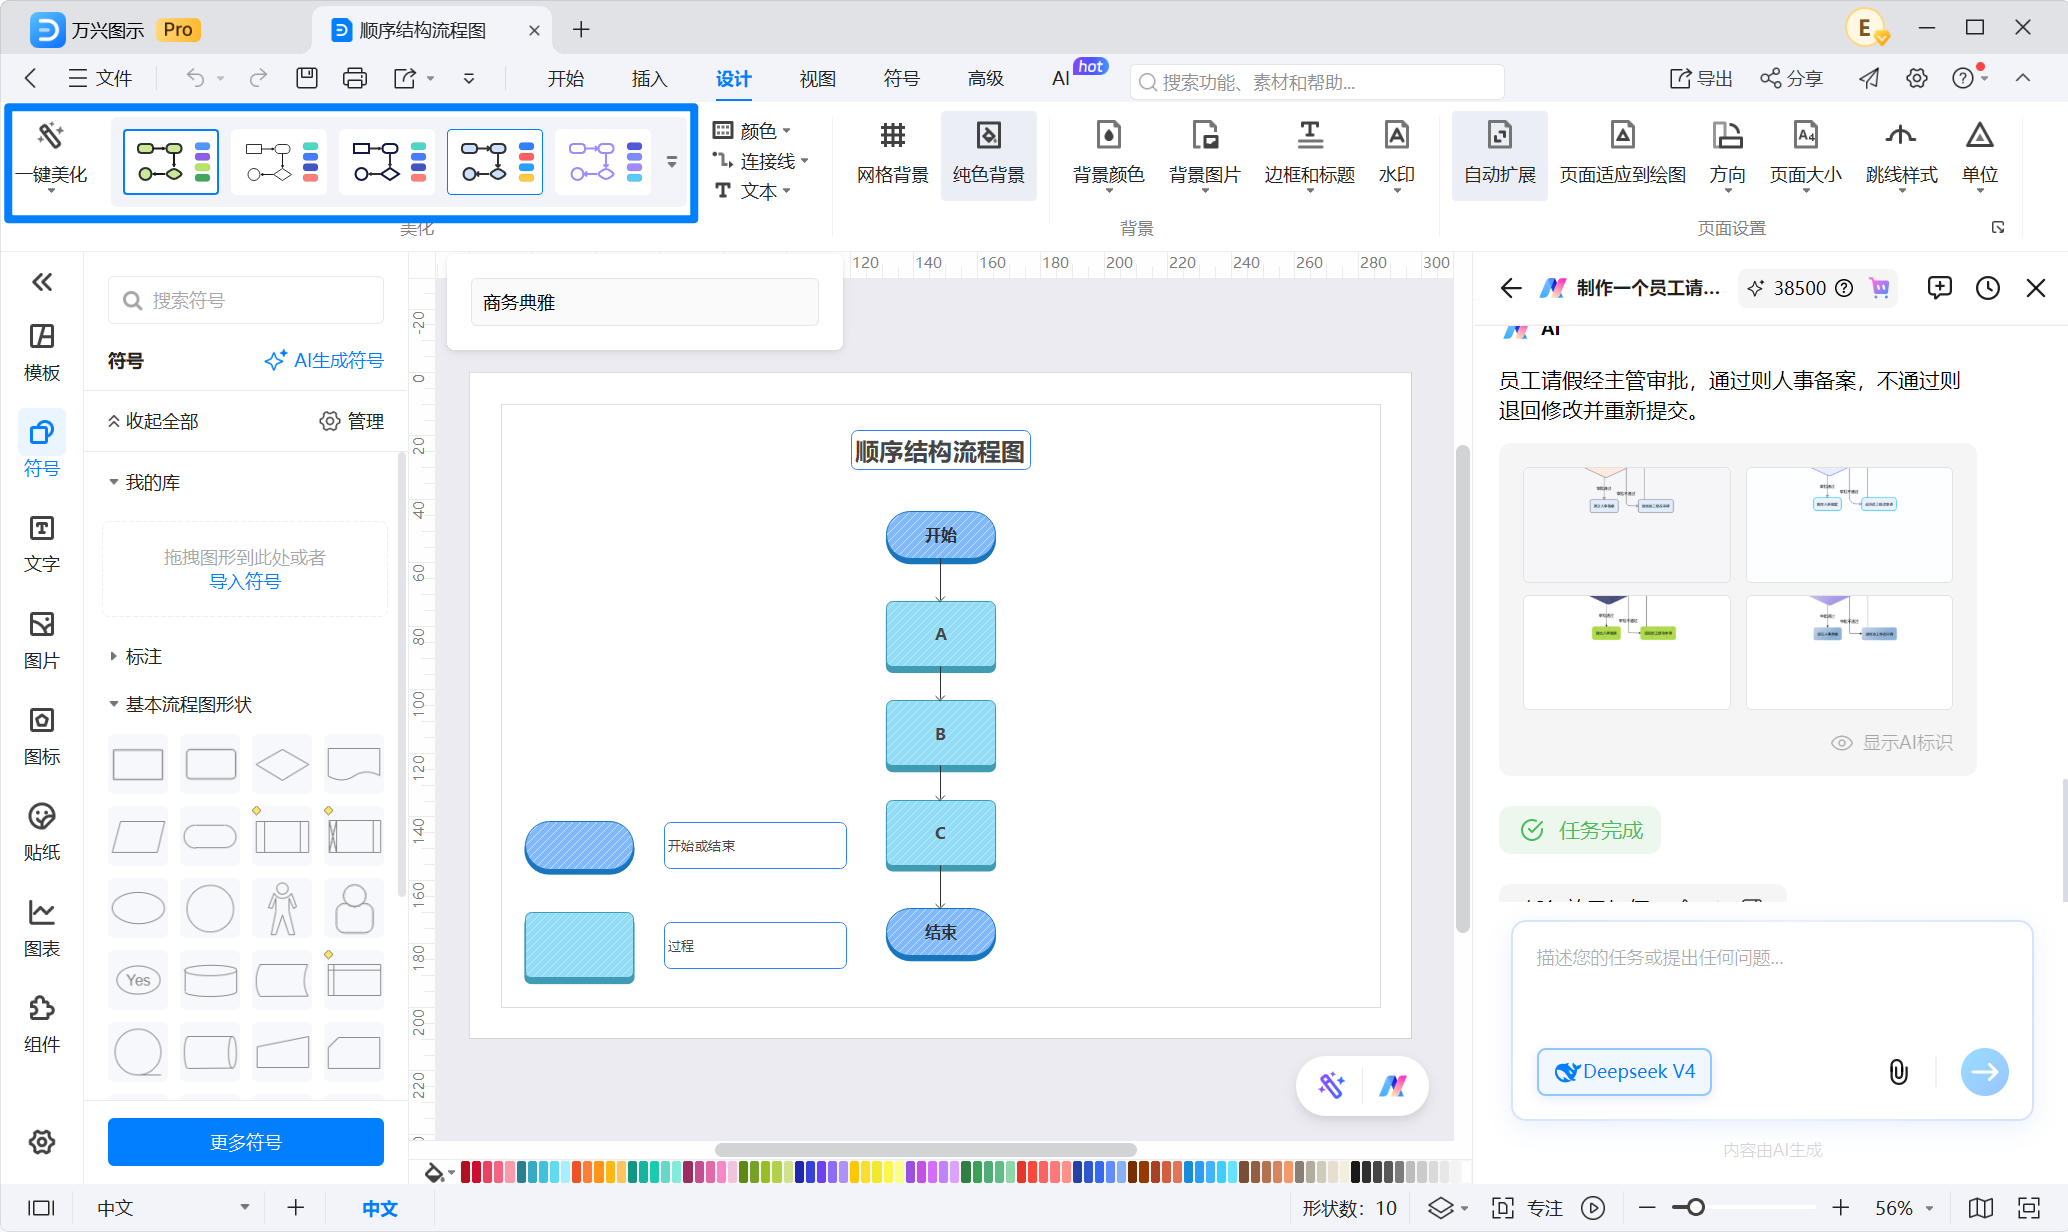The width and height of the screenshot is (2068, 1232).
Task: Click the 更多符号 more symbols button
Action: click(x=246, y=1142)
